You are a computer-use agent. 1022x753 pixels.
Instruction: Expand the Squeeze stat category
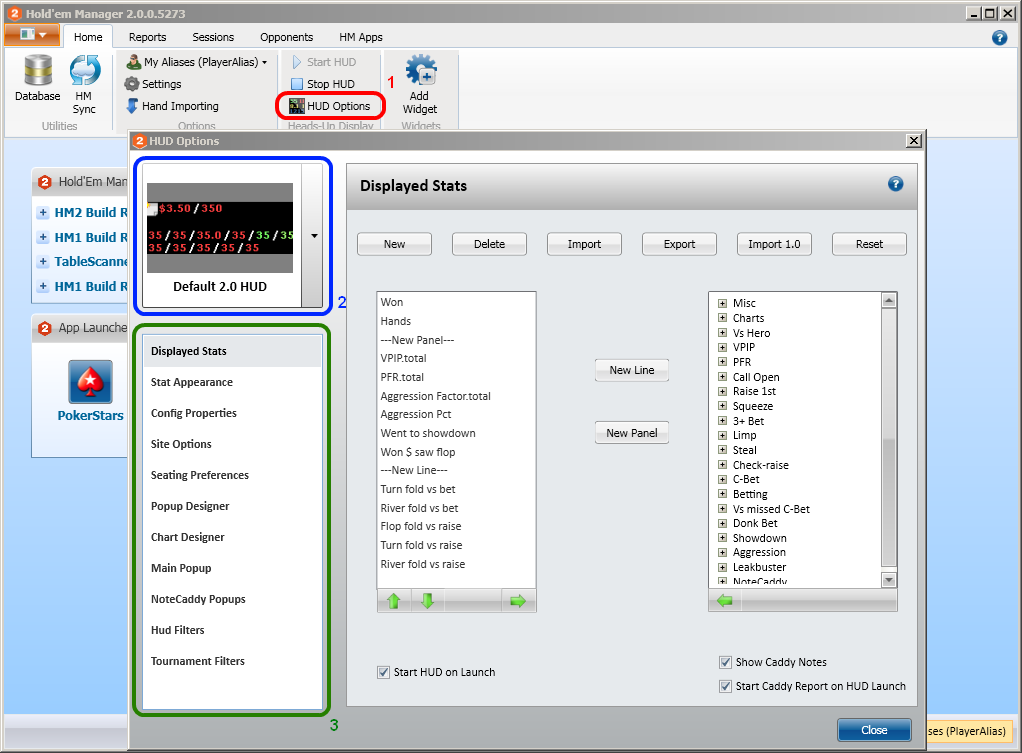[x=722, y=406]
